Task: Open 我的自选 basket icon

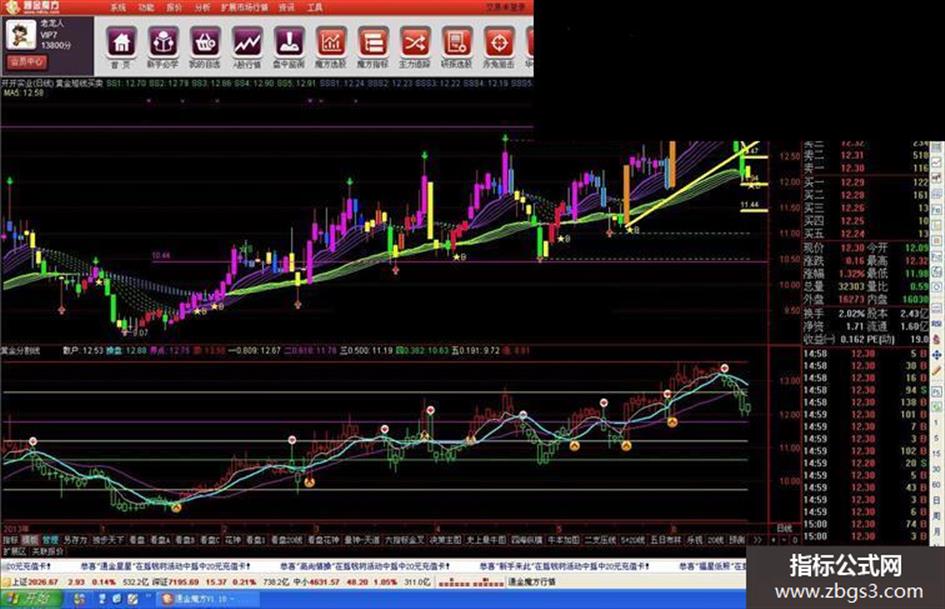Action: click(x=205, y=42)
